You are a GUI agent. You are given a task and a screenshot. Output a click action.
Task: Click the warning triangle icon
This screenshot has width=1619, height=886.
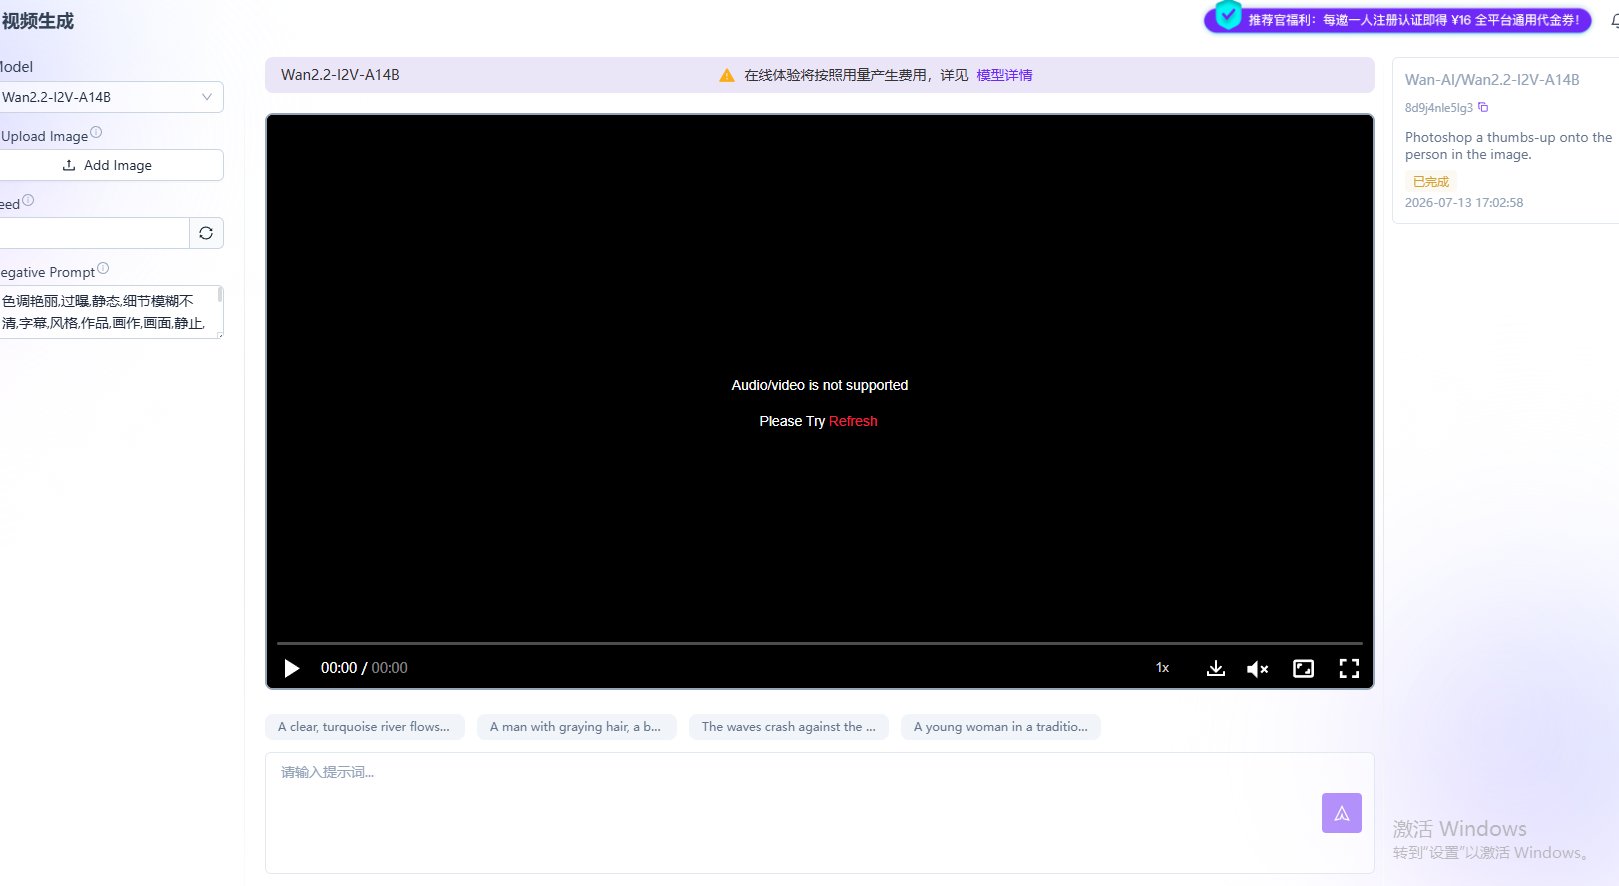[727, 75]
